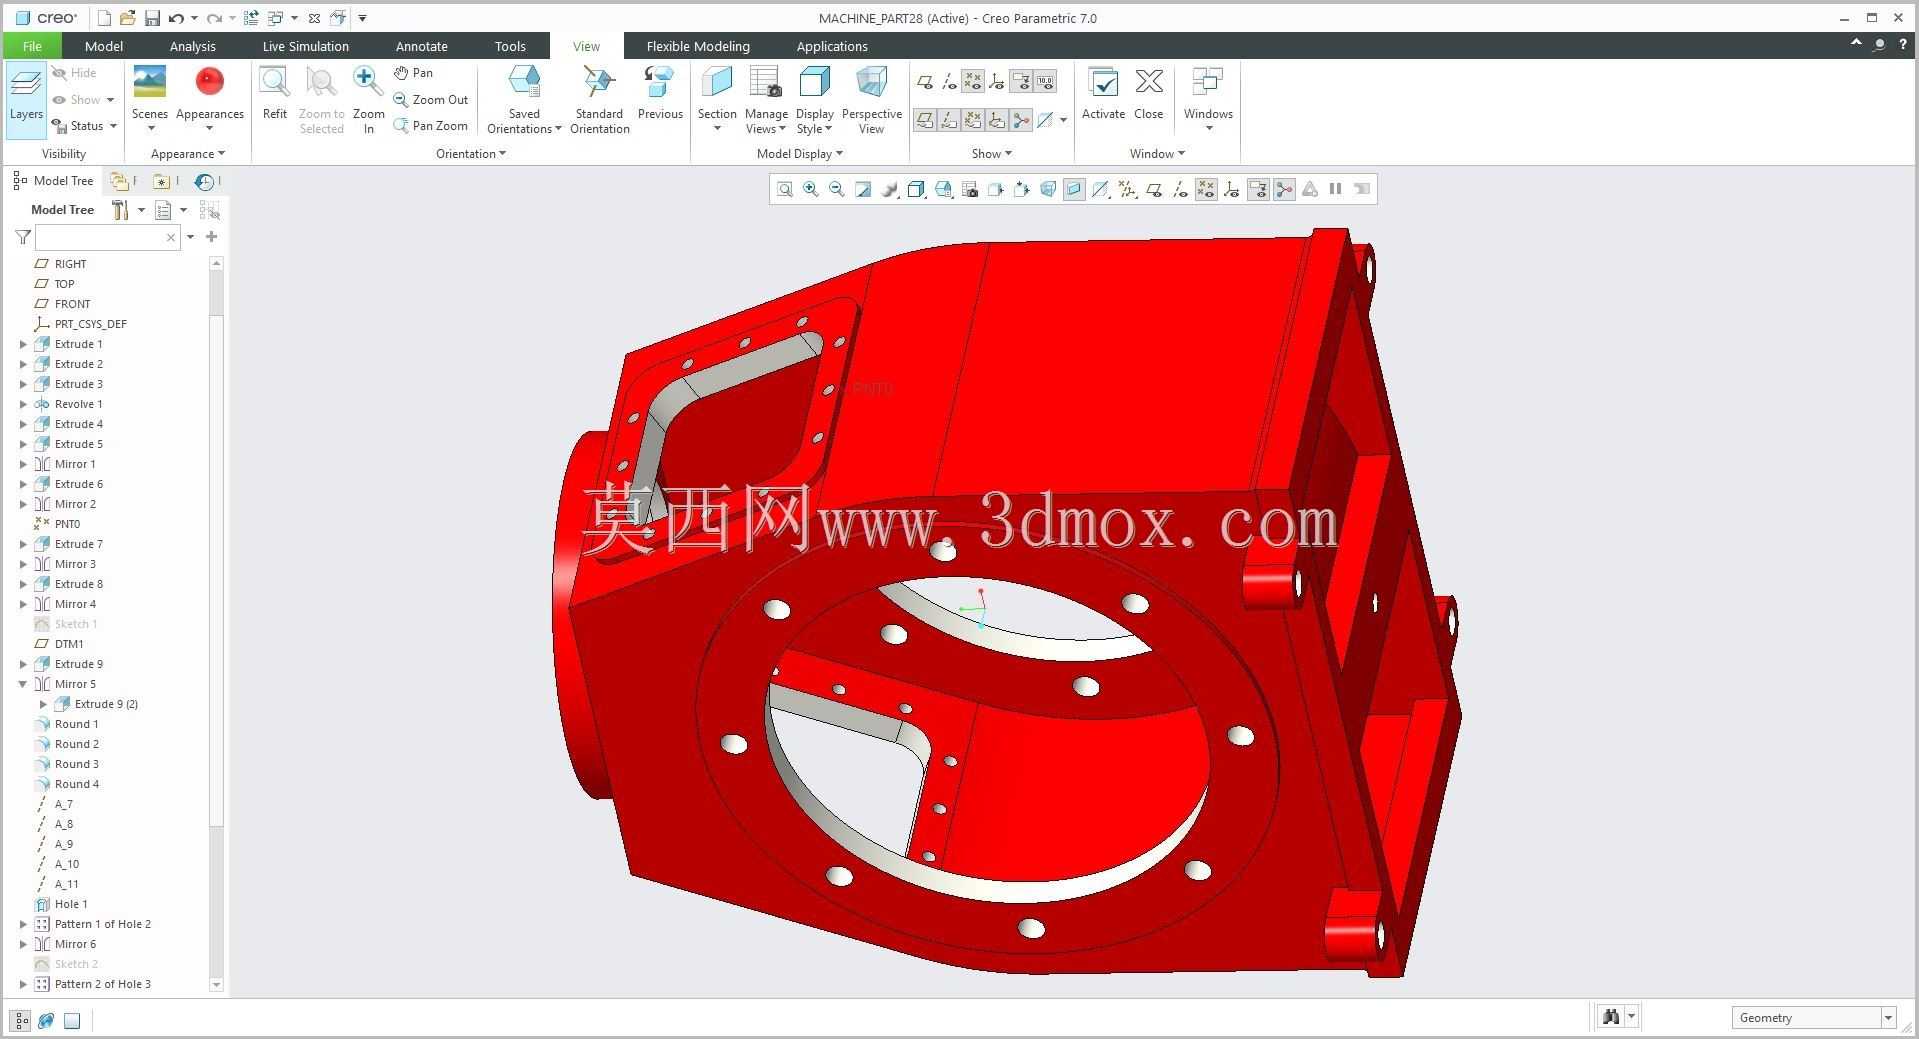Apply Standard Orientation to the model

pyautogui.click(x=599, y=100)
